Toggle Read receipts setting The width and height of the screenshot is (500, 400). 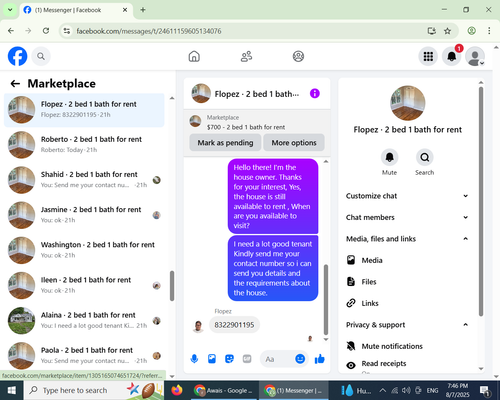click(x=407, y=365)
